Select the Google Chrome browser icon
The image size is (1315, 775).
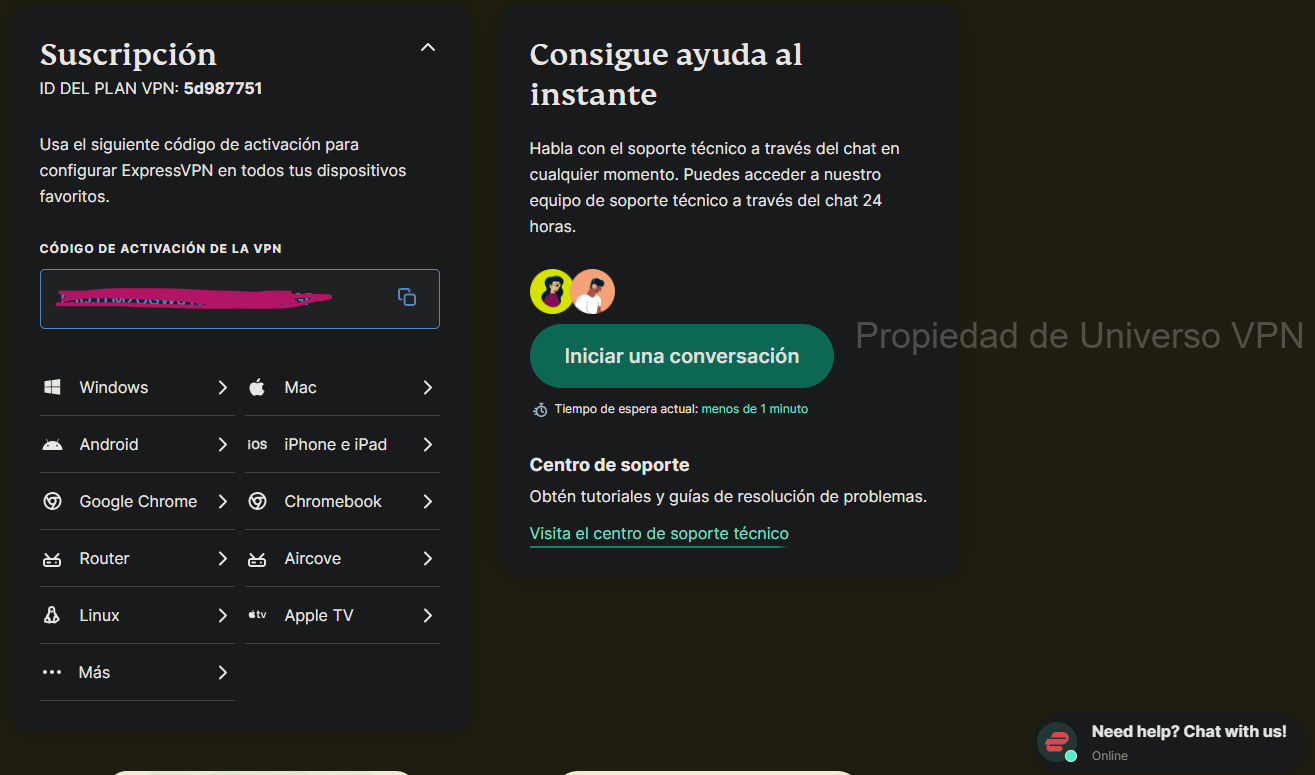click(52, 501)
